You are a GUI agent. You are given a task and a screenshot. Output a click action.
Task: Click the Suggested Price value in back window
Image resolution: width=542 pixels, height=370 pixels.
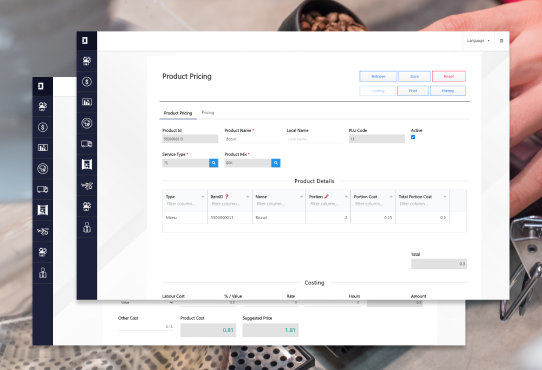pos(270,330)
